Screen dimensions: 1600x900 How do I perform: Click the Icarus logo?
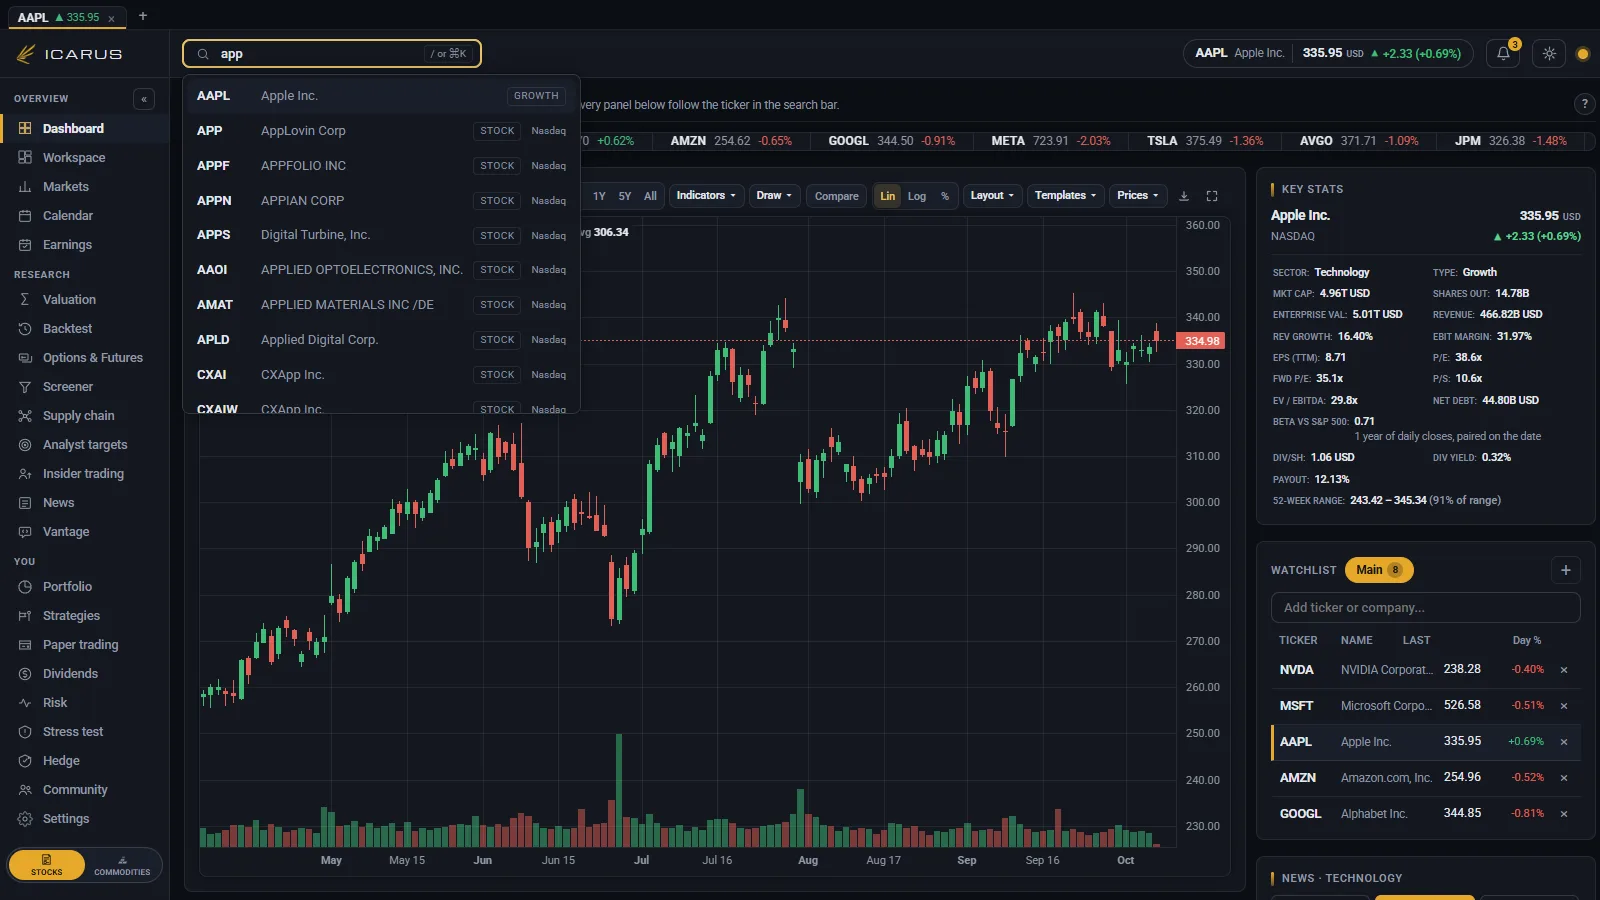(x=69, y=54)
